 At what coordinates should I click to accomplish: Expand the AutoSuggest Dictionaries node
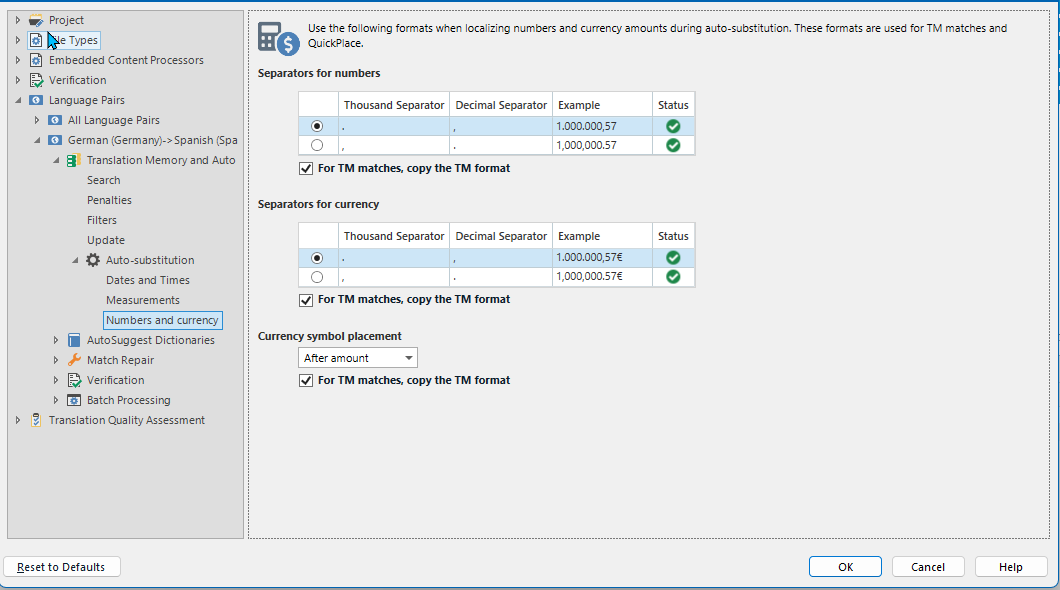point(56,341)
